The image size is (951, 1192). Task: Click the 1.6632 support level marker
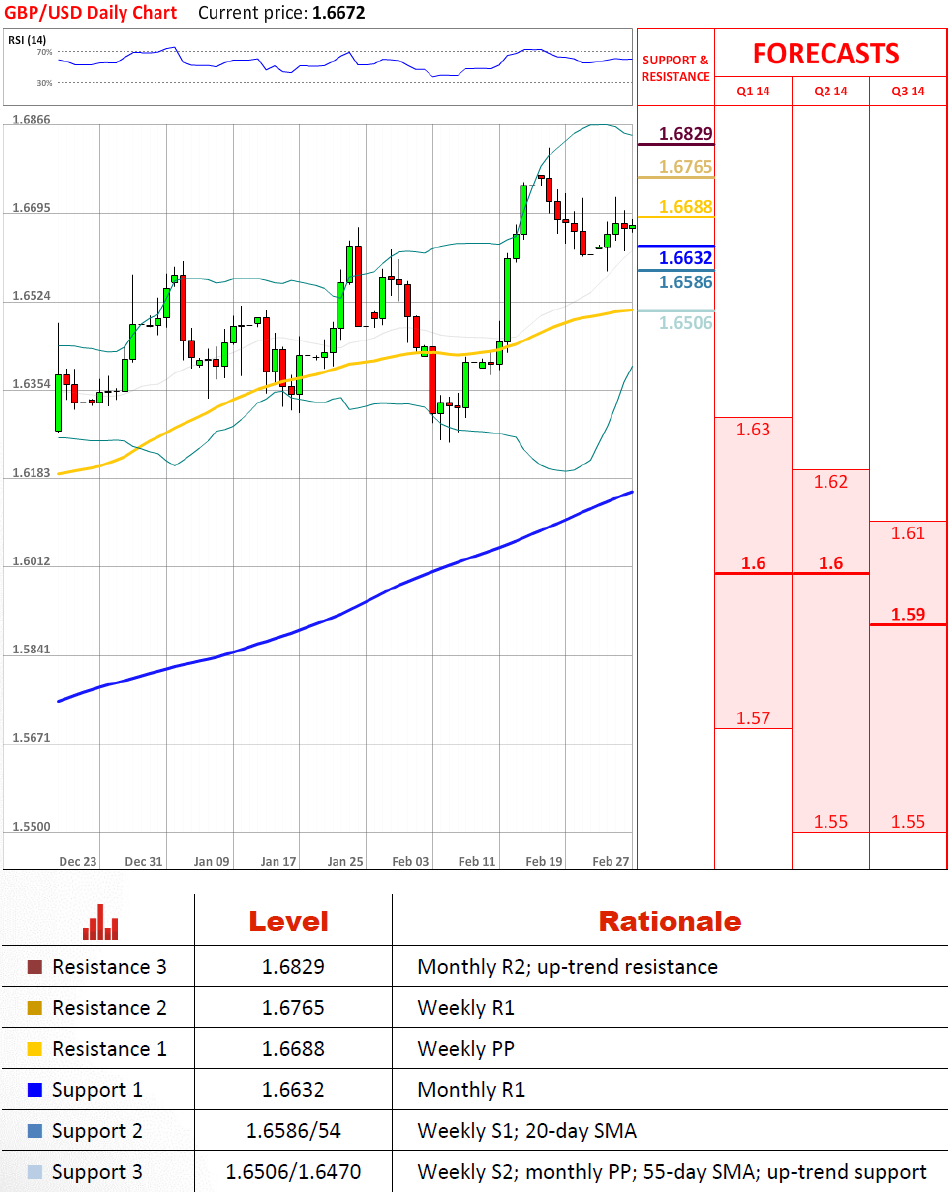(x=686, y=258)
